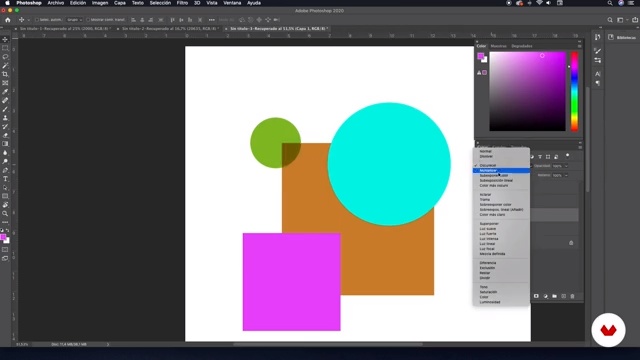Switch to 'Sin título-1-Recuperado' document tab
Viewport: 640px width, 360px height.
point(65,29)
